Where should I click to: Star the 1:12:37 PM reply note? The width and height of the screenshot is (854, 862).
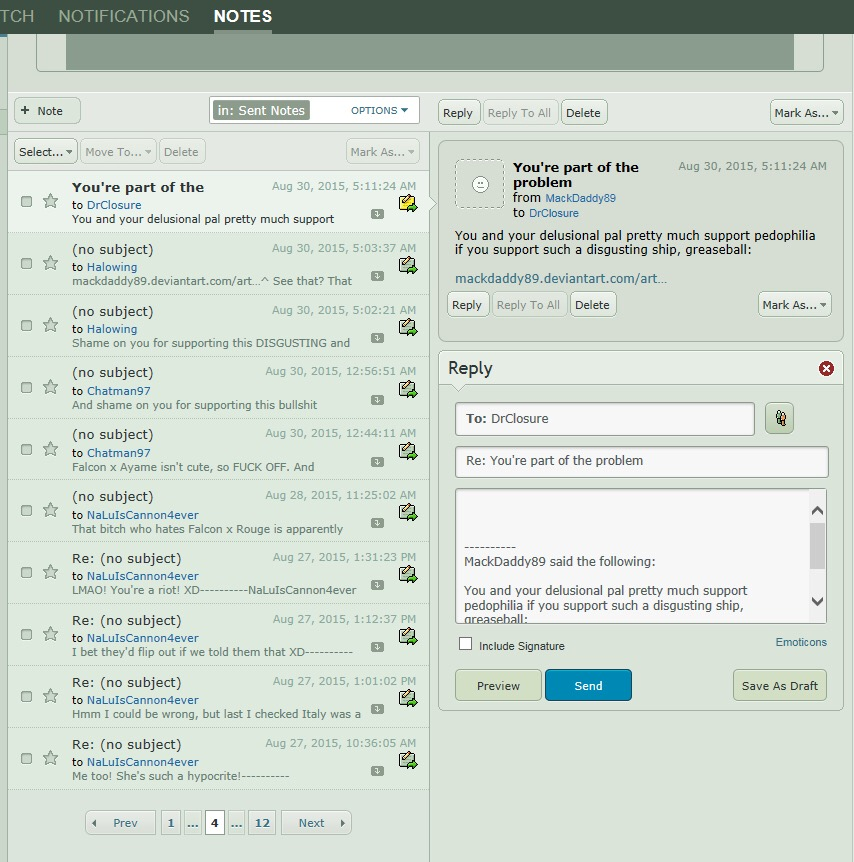51,635
